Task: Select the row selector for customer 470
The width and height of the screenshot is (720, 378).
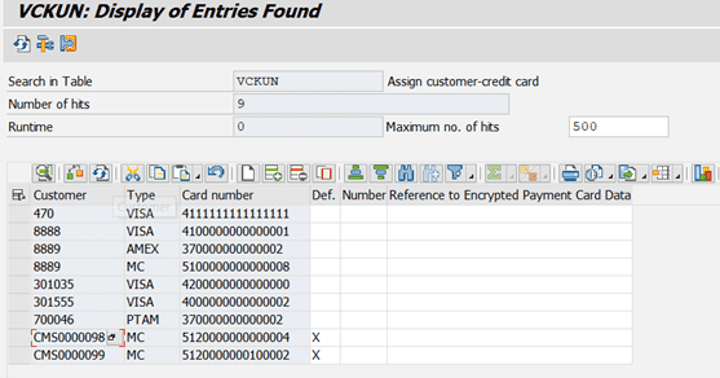Action: 19,214
